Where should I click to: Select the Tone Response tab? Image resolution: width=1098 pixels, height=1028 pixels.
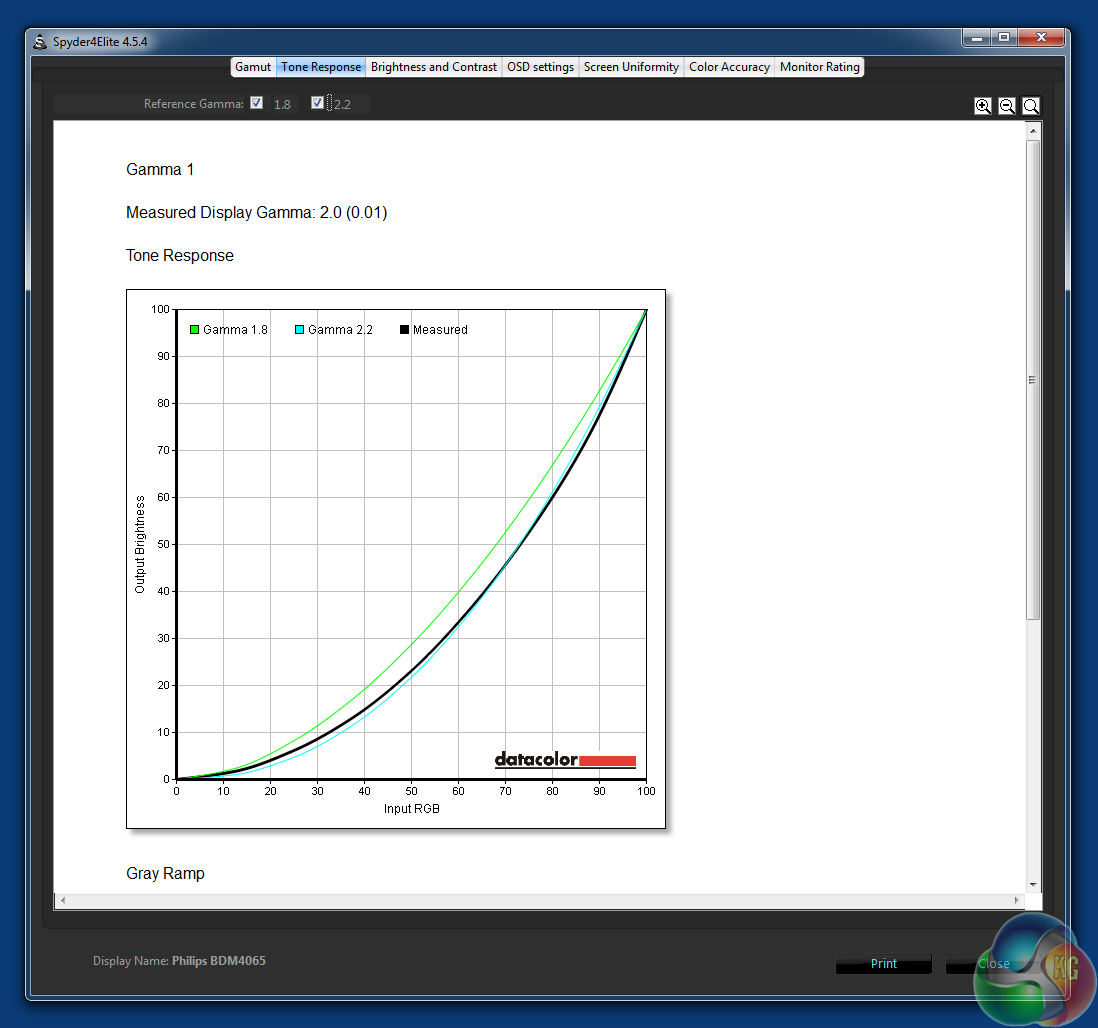(321, 67)
